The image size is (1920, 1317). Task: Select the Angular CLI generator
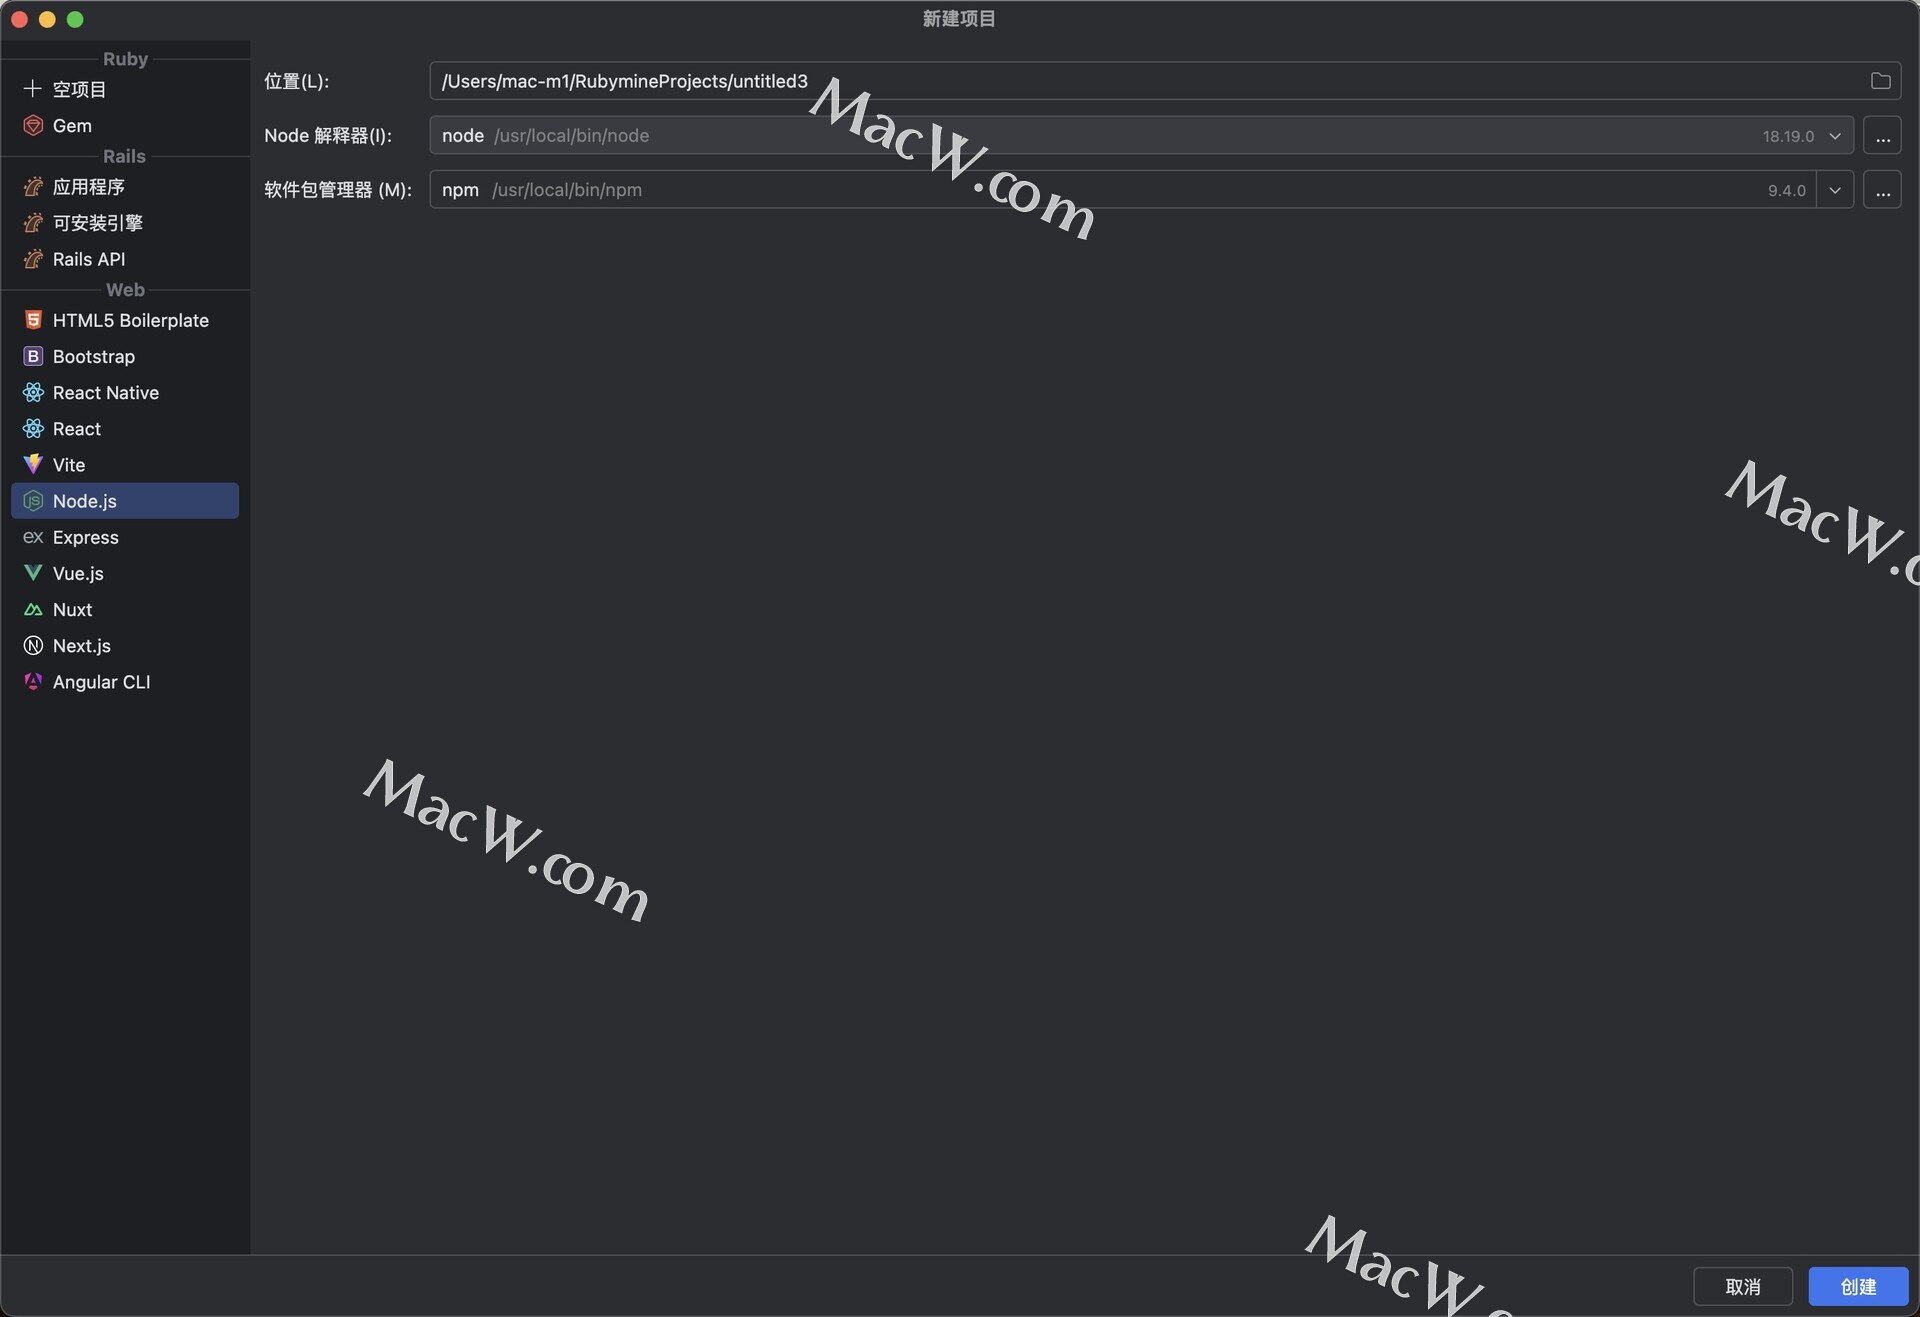pyautogui.click(x=125, y=681)
